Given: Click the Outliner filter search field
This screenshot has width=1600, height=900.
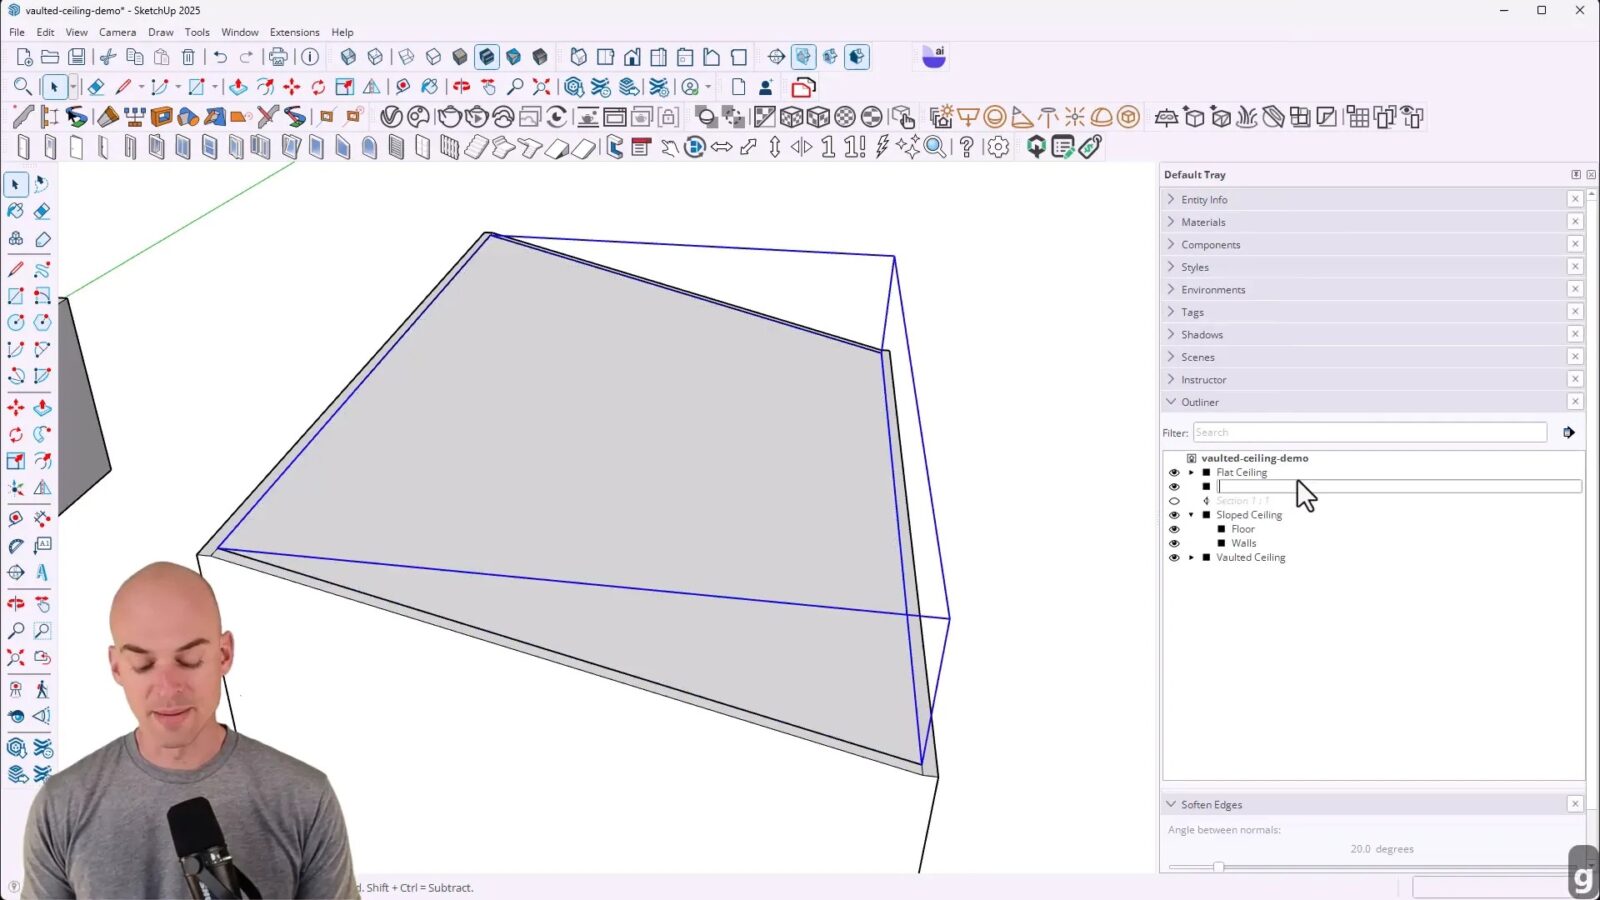Looking at the screenshot, I should pyautogui.click(x=1368, y=432).
